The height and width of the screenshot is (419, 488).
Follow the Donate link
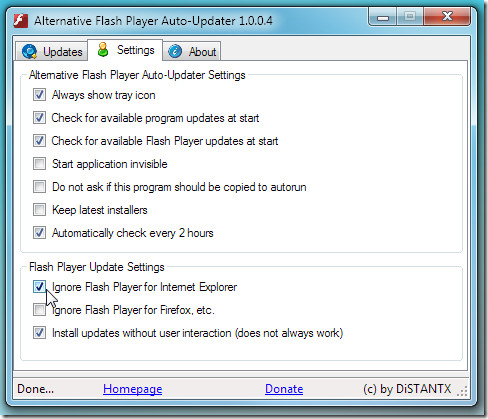tap(284, 389)
